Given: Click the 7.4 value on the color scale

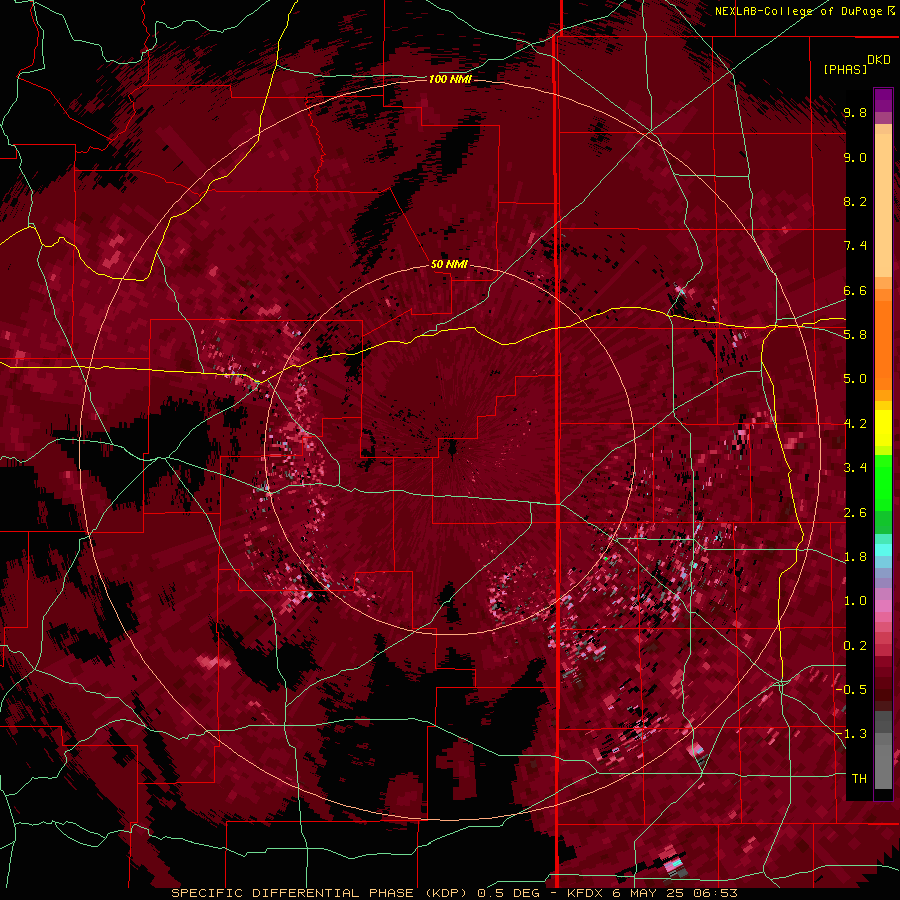Looking at the screenshot, I should 855,246.
